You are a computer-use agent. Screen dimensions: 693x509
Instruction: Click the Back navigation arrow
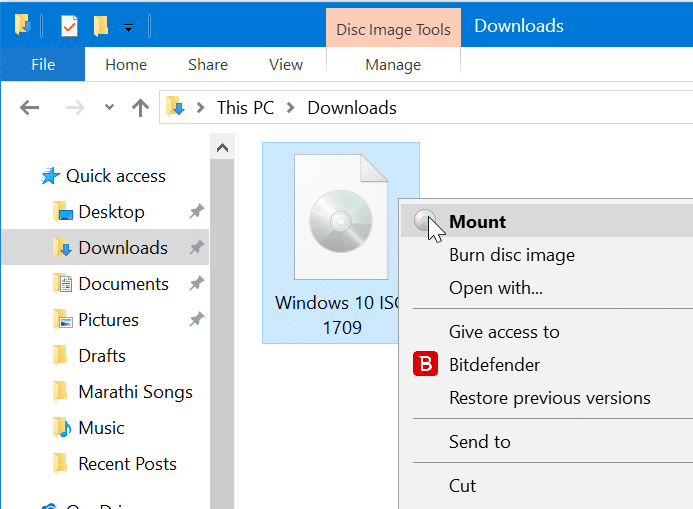pyautogui.click(x=30, y=108)
